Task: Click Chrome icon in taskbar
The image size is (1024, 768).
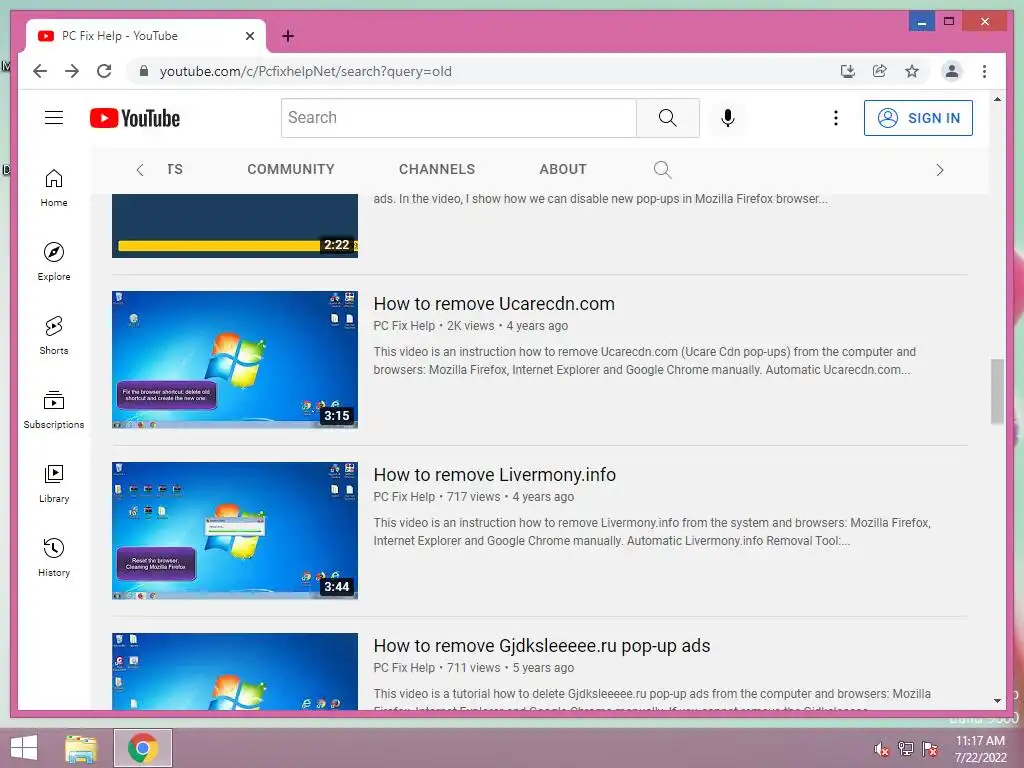Action: 143,748
